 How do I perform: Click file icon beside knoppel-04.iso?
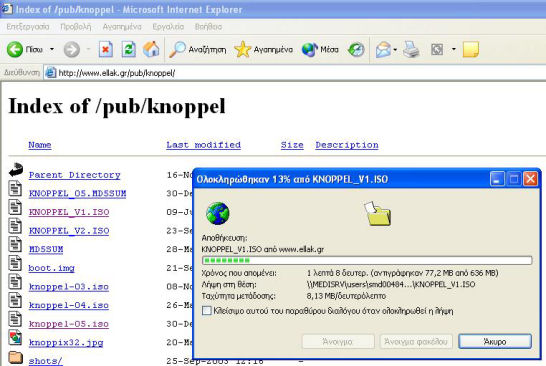[15, 301]
